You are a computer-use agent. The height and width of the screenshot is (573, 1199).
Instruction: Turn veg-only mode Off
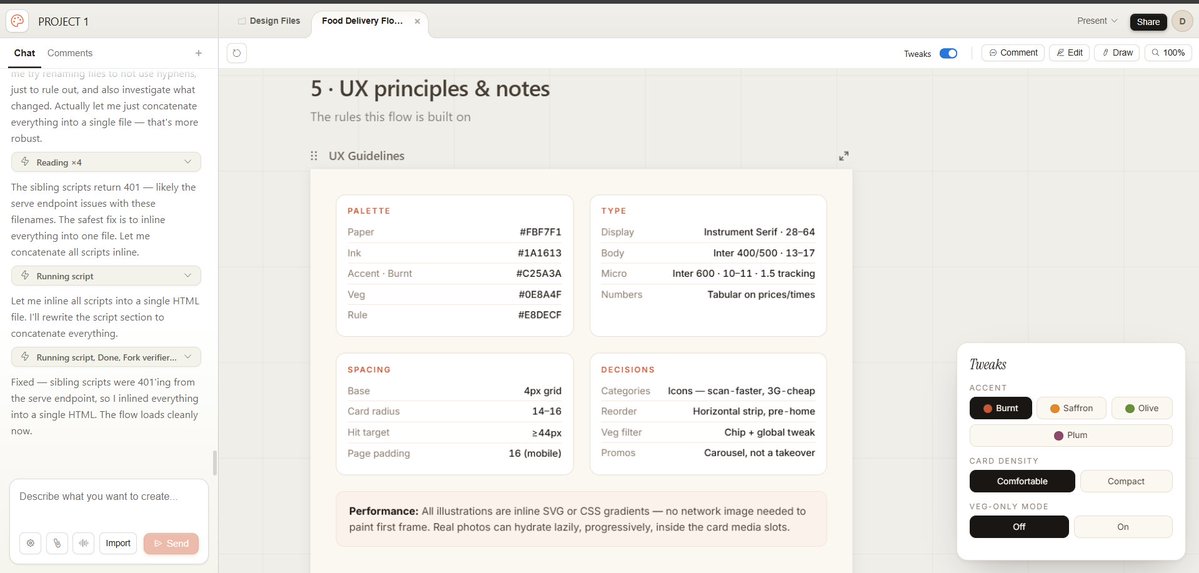[1019, 526]
